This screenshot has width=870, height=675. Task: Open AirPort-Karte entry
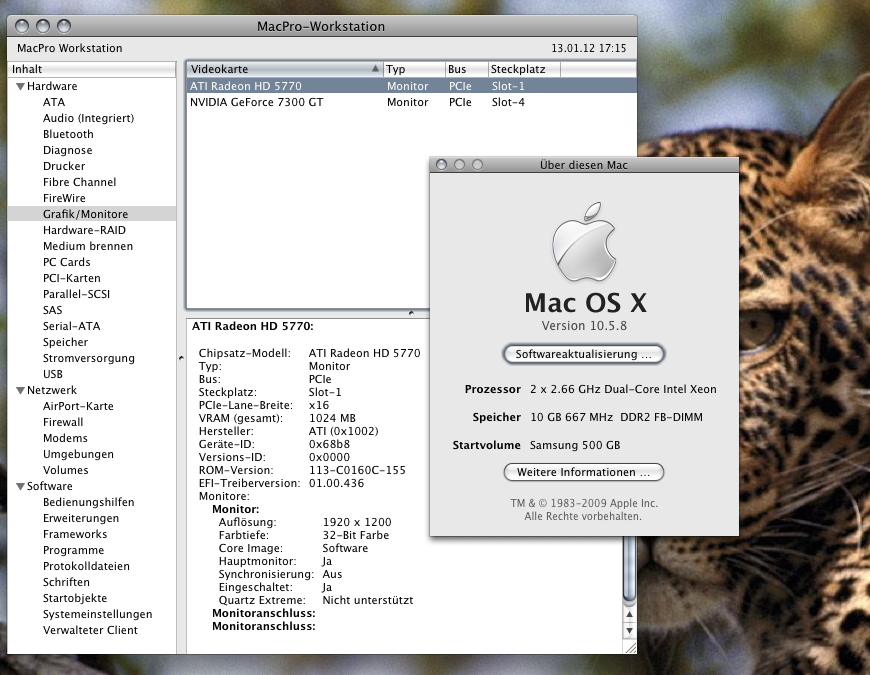[x=78, y=406]
